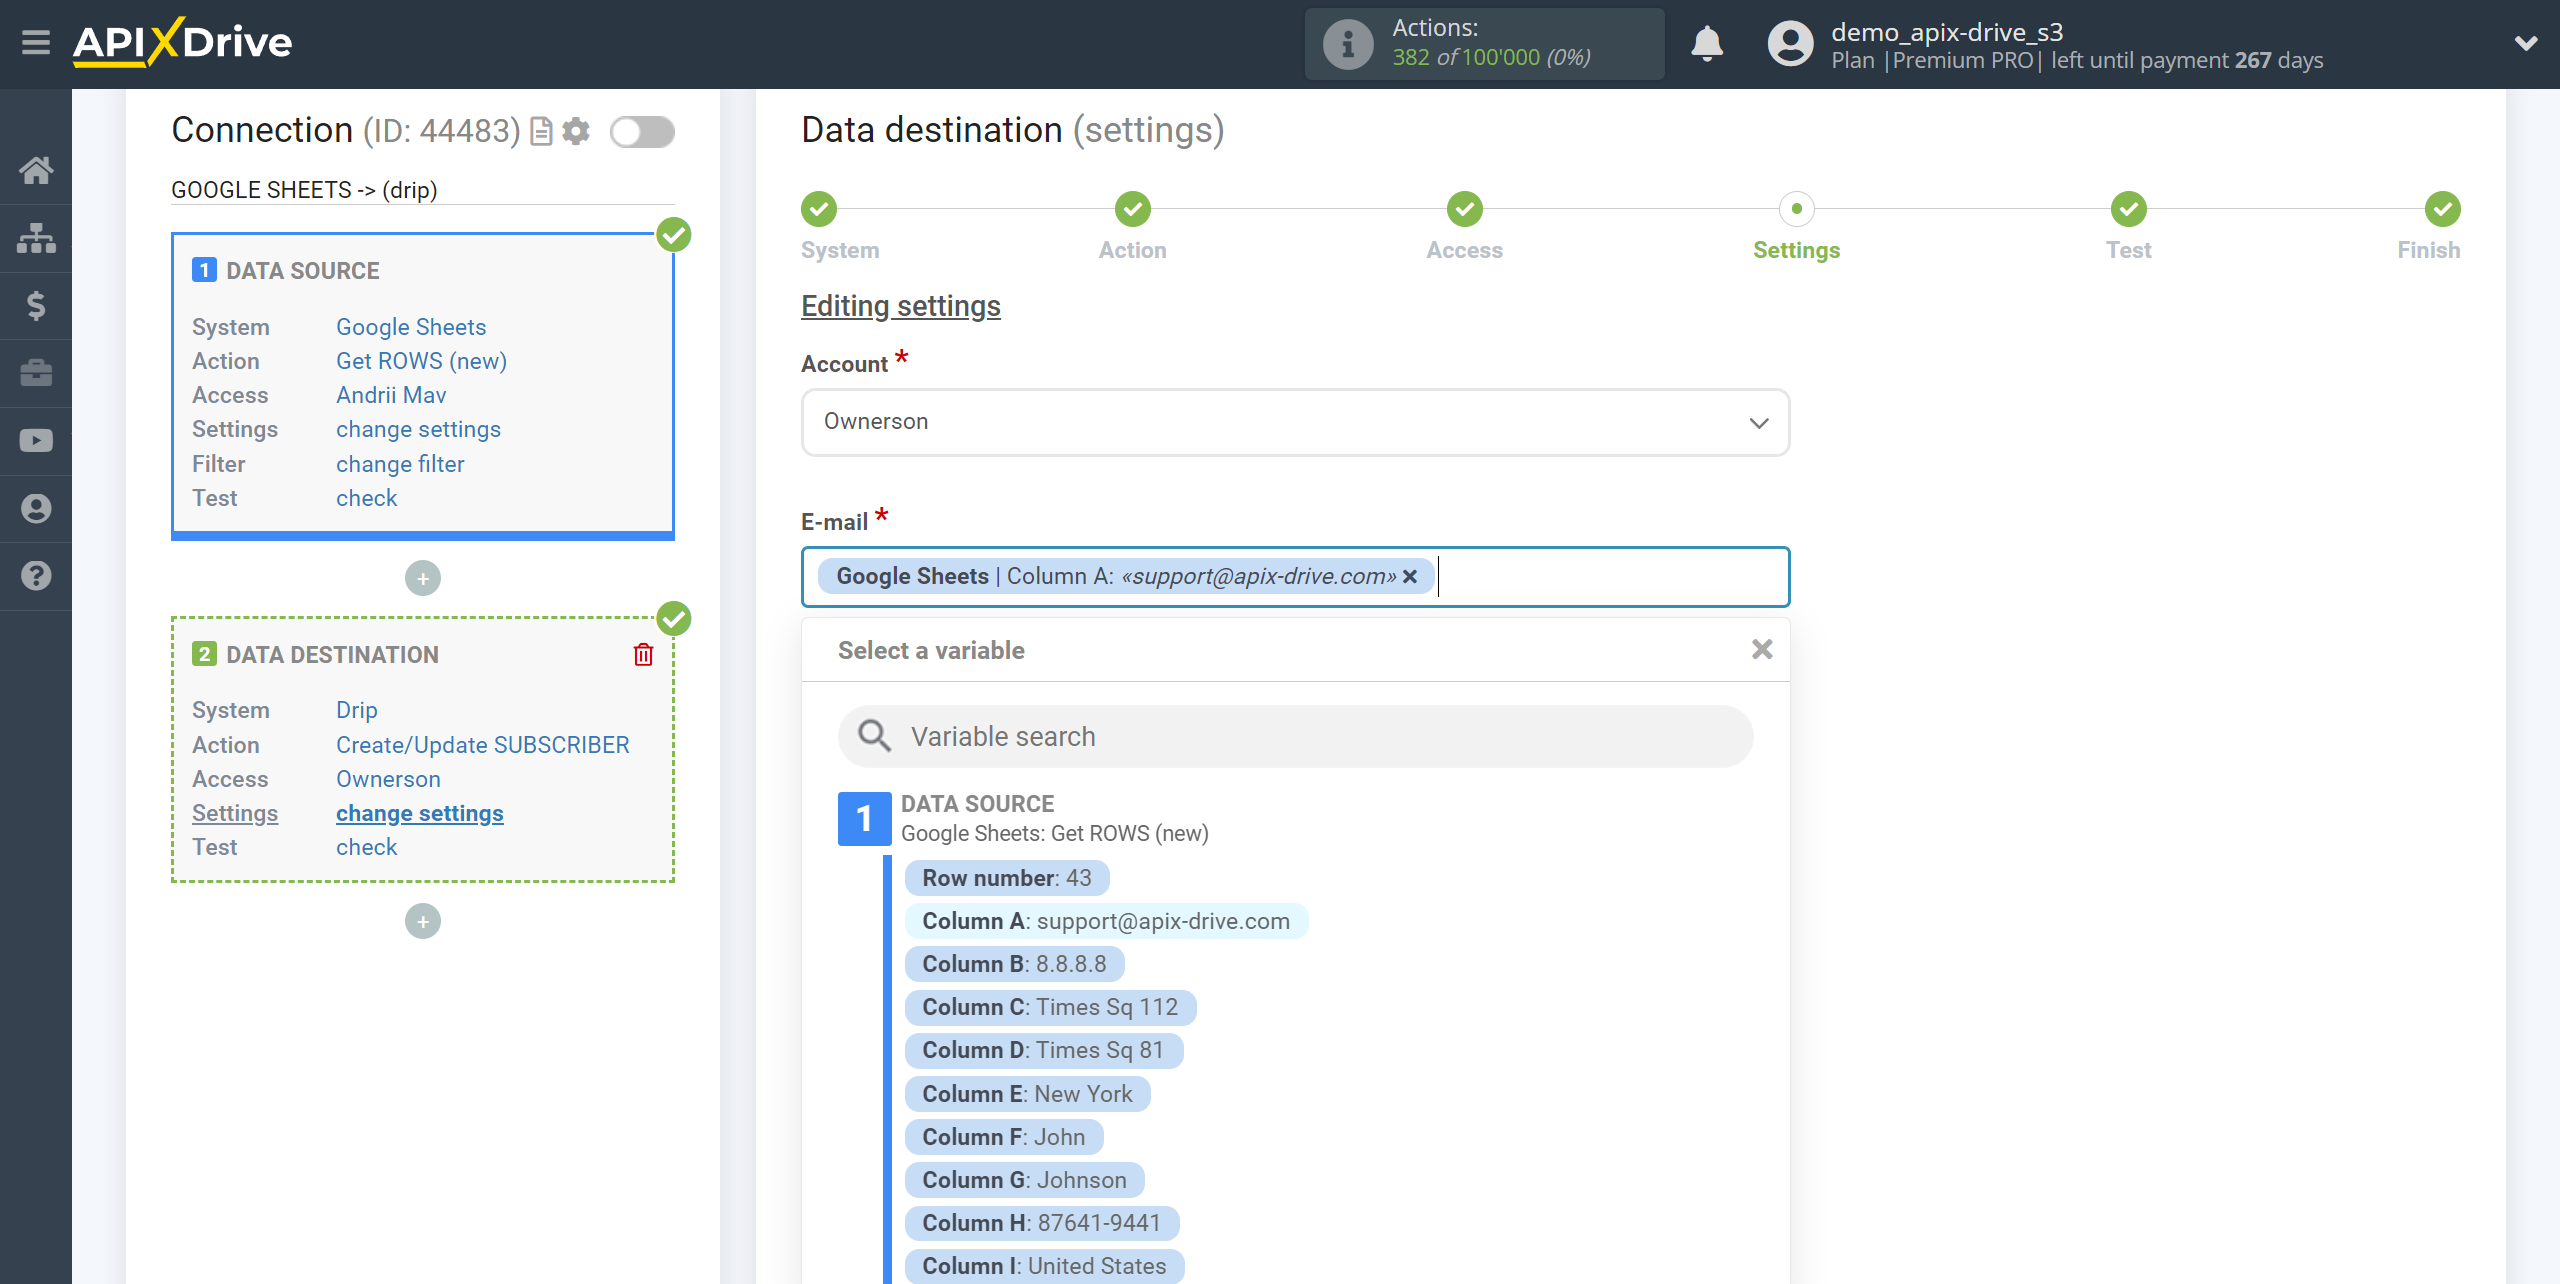Open the Actions info icon
This screenshot has width=2560, height=1284.
tap(1348, 44)
